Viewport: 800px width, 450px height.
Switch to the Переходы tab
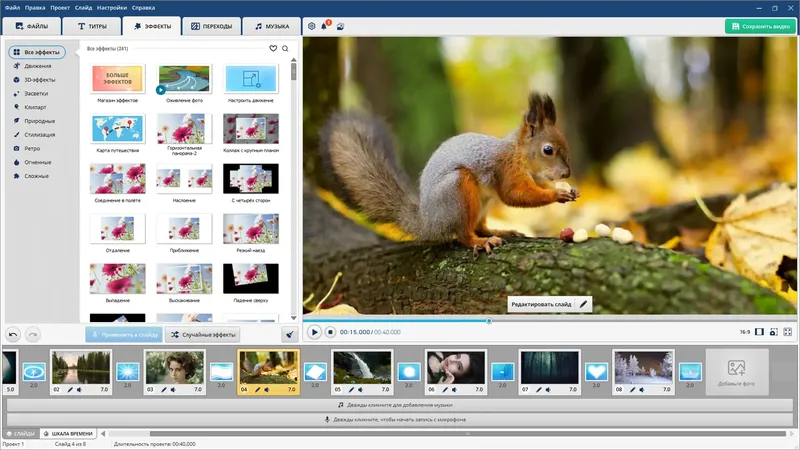[x=211, y=26]
